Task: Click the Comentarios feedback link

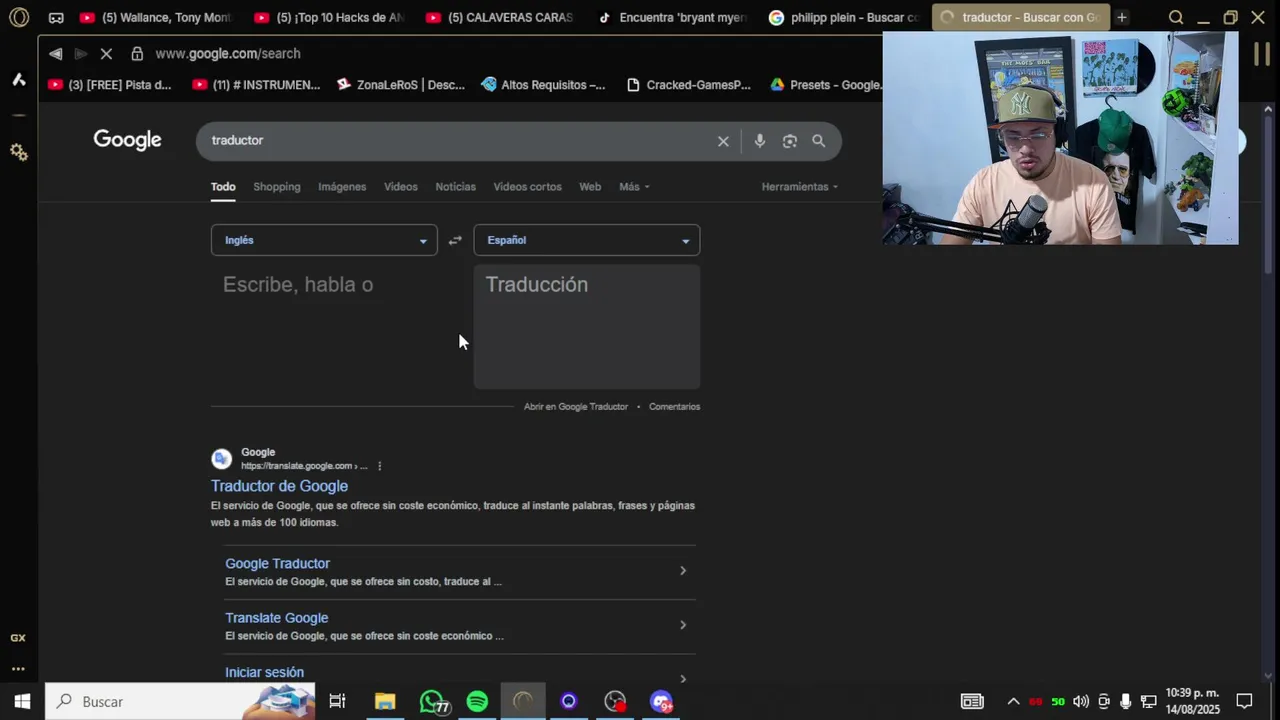Action: point(674,407)
